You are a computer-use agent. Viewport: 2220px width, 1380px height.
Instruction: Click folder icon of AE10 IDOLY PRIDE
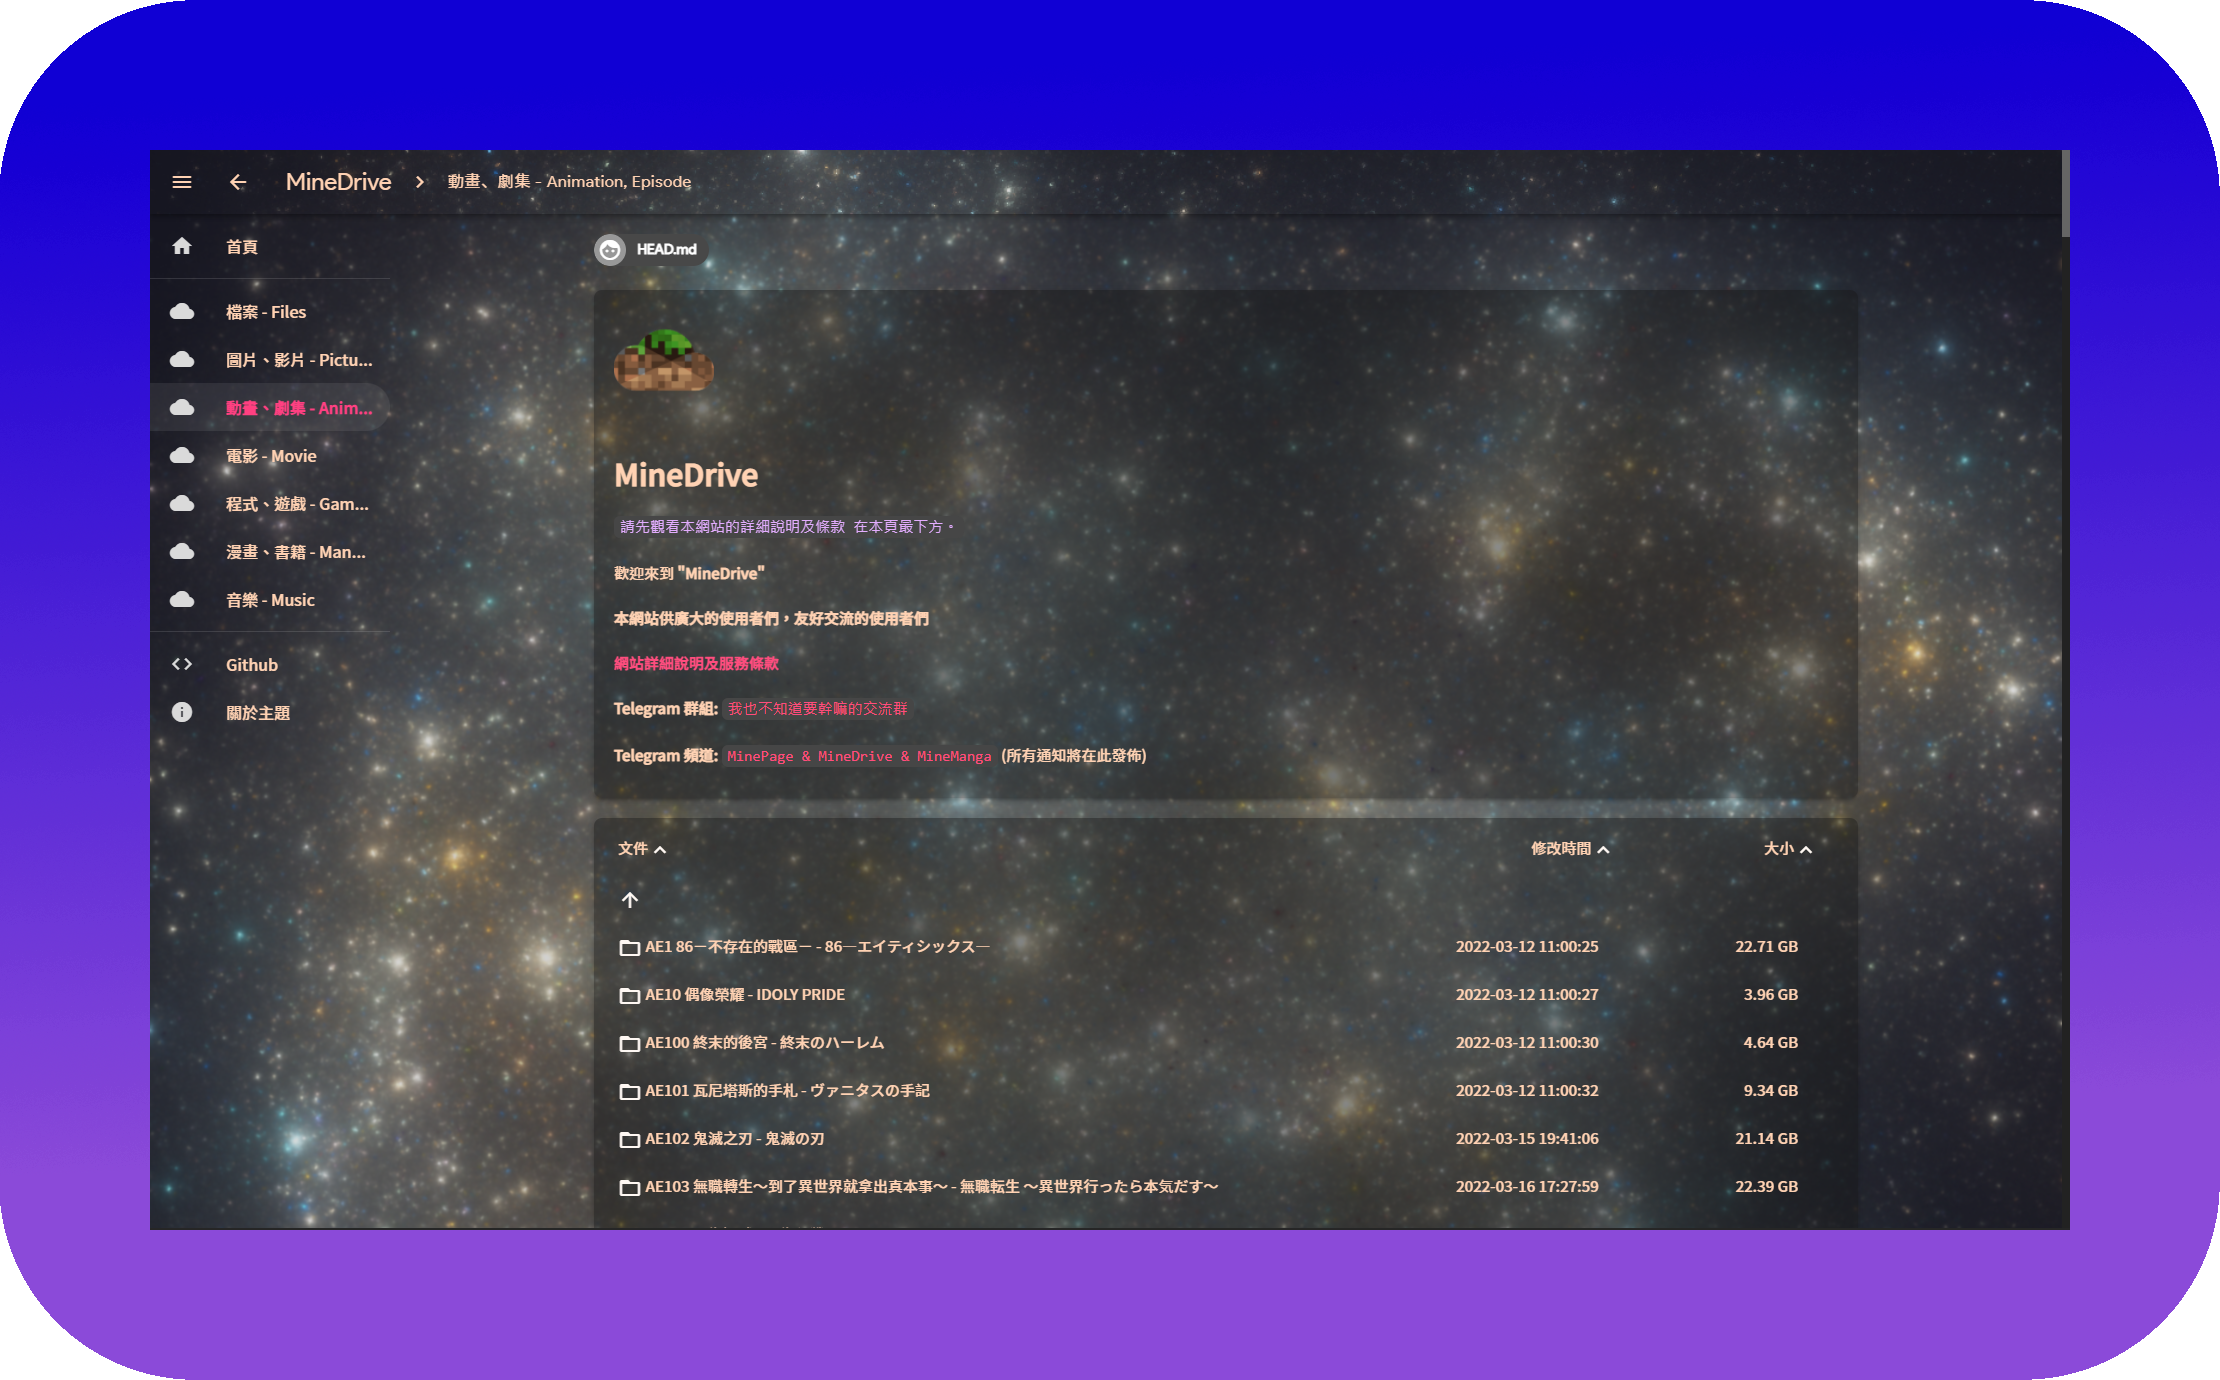point(630,995)
